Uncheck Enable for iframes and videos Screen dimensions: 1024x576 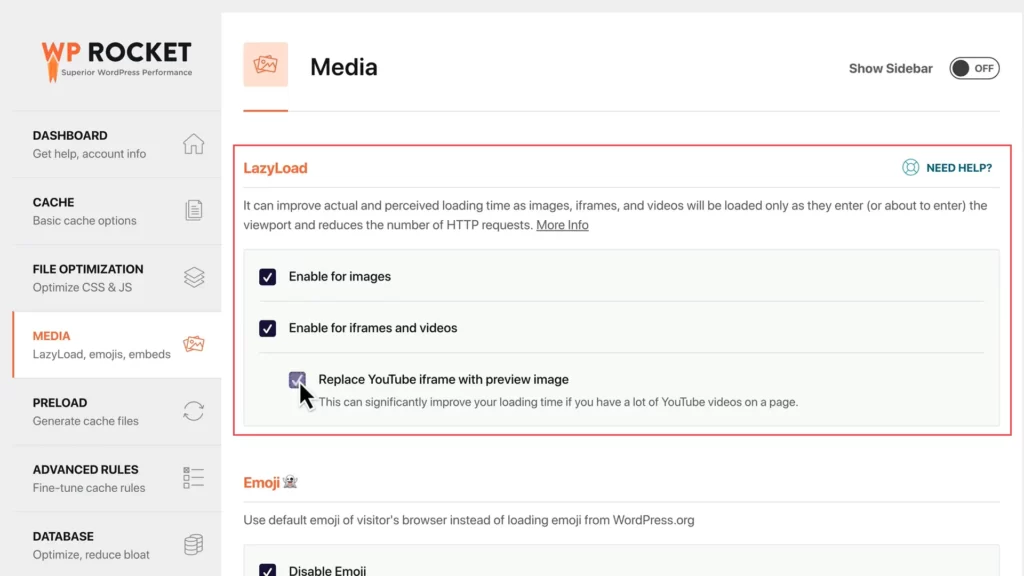point(268,328)
